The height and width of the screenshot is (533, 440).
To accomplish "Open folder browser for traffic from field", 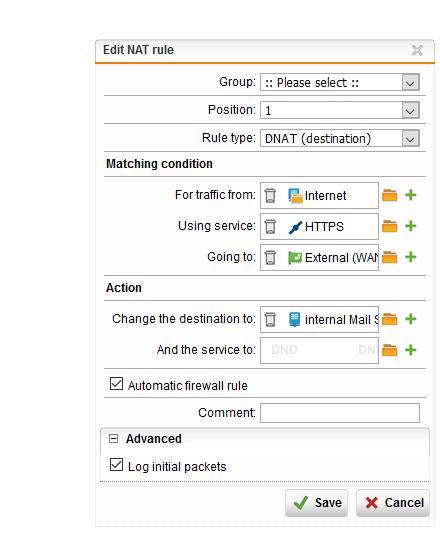I will [x=390, y=195].
